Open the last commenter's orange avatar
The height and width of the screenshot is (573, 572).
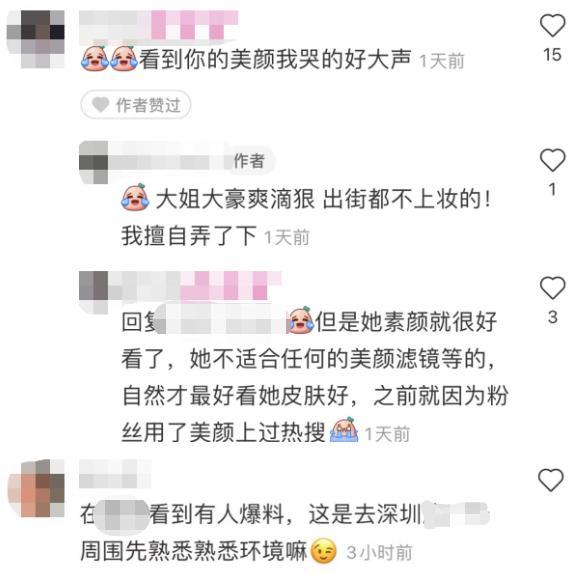(x=36, y=489)
